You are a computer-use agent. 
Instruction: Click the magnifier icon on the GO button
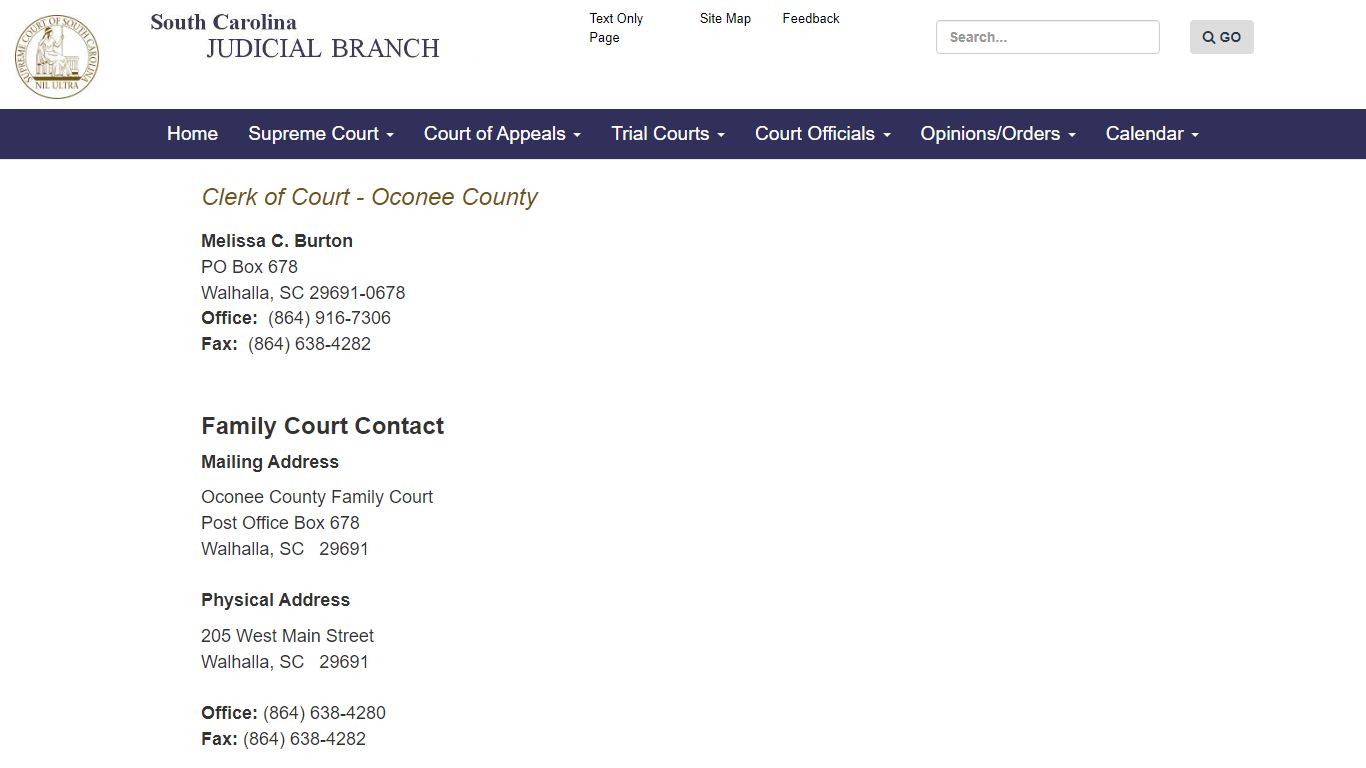tap(1207, 36)
